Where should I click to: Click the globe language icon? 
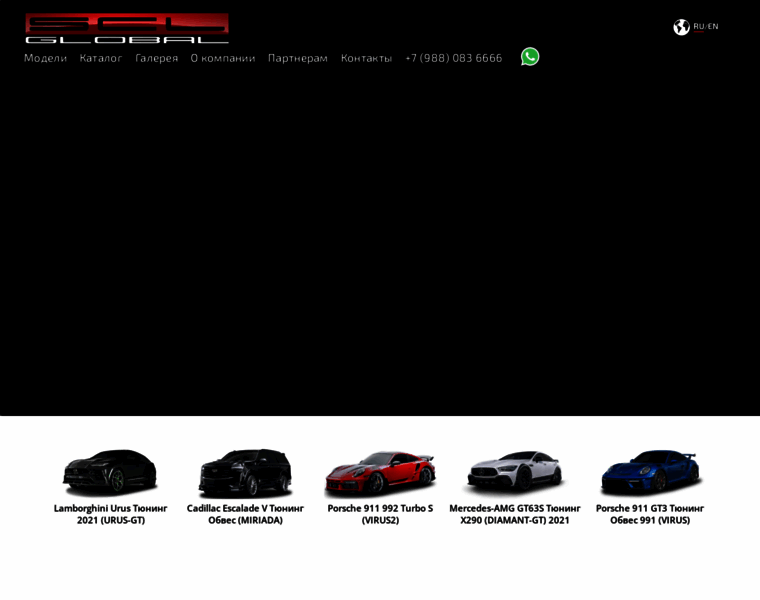click(x=681, y=27)
